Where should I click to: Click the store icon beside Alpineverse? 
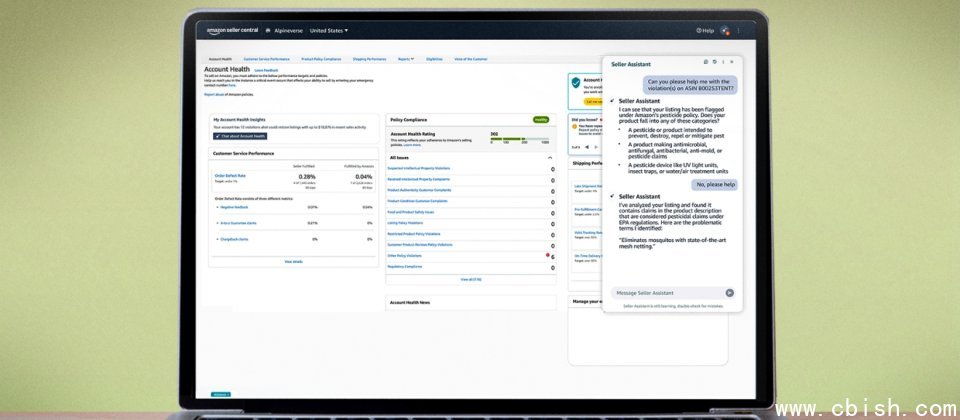pos(268,31)
